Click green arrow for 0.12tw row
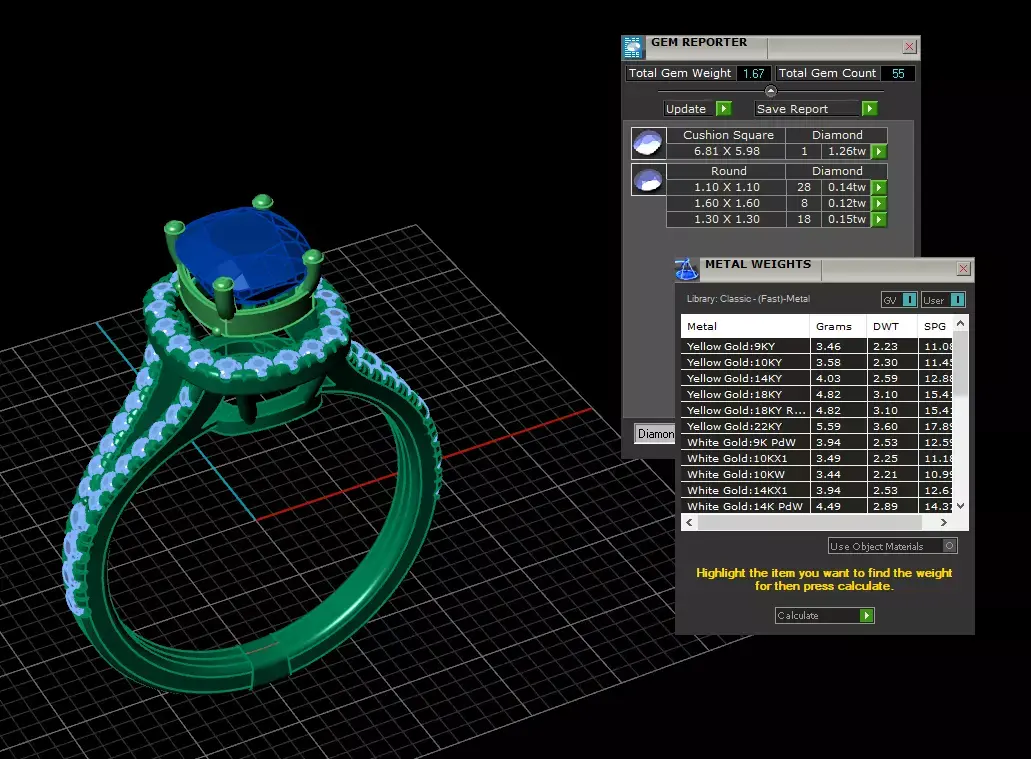Viewport: 1031px width, 759px height. point(879,203)
